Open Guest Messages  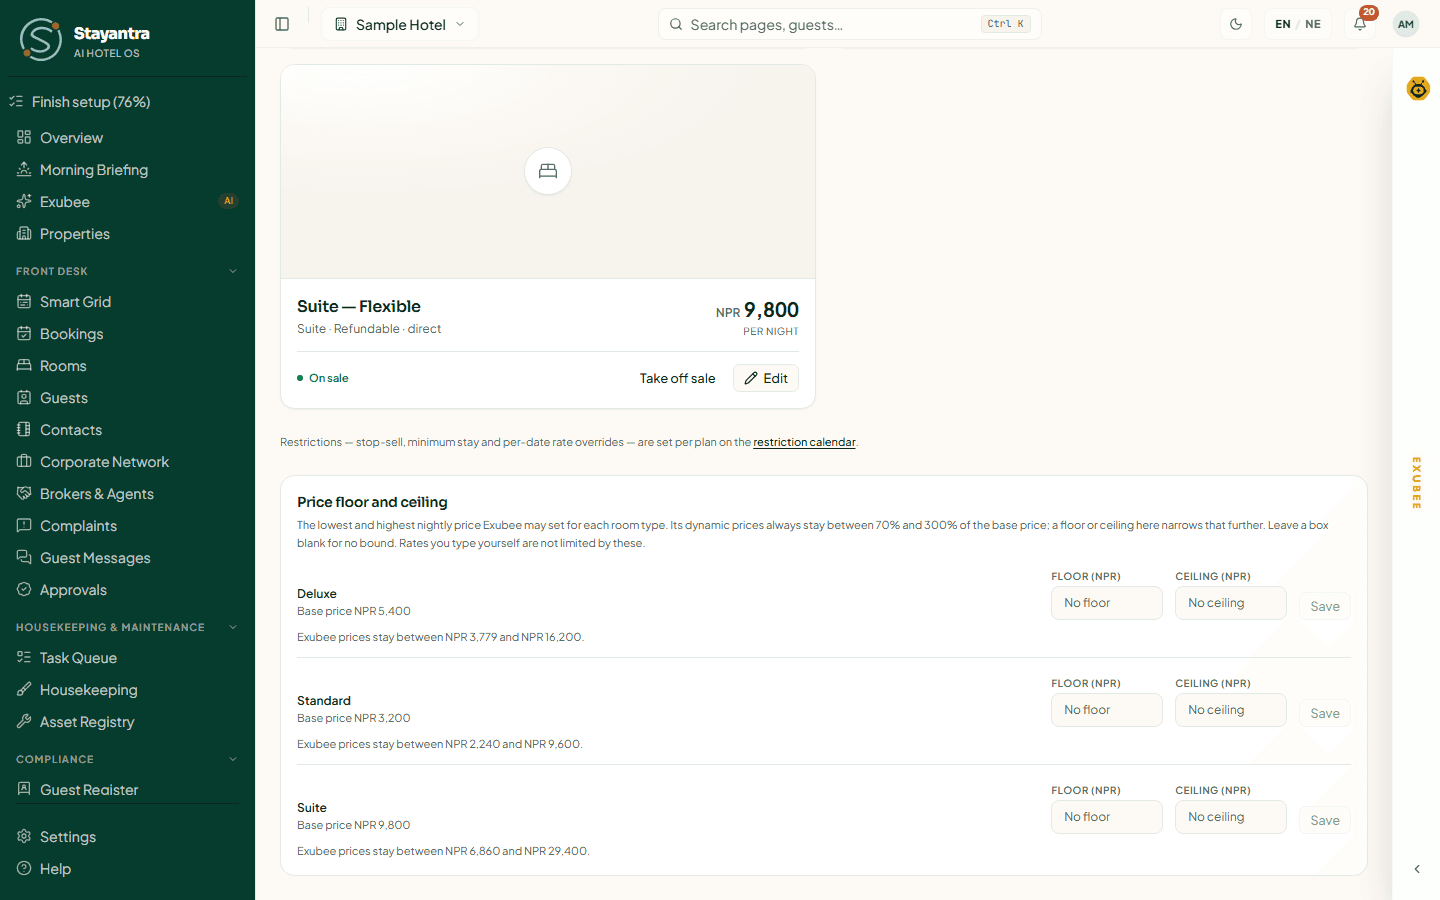tap(127, 558)
